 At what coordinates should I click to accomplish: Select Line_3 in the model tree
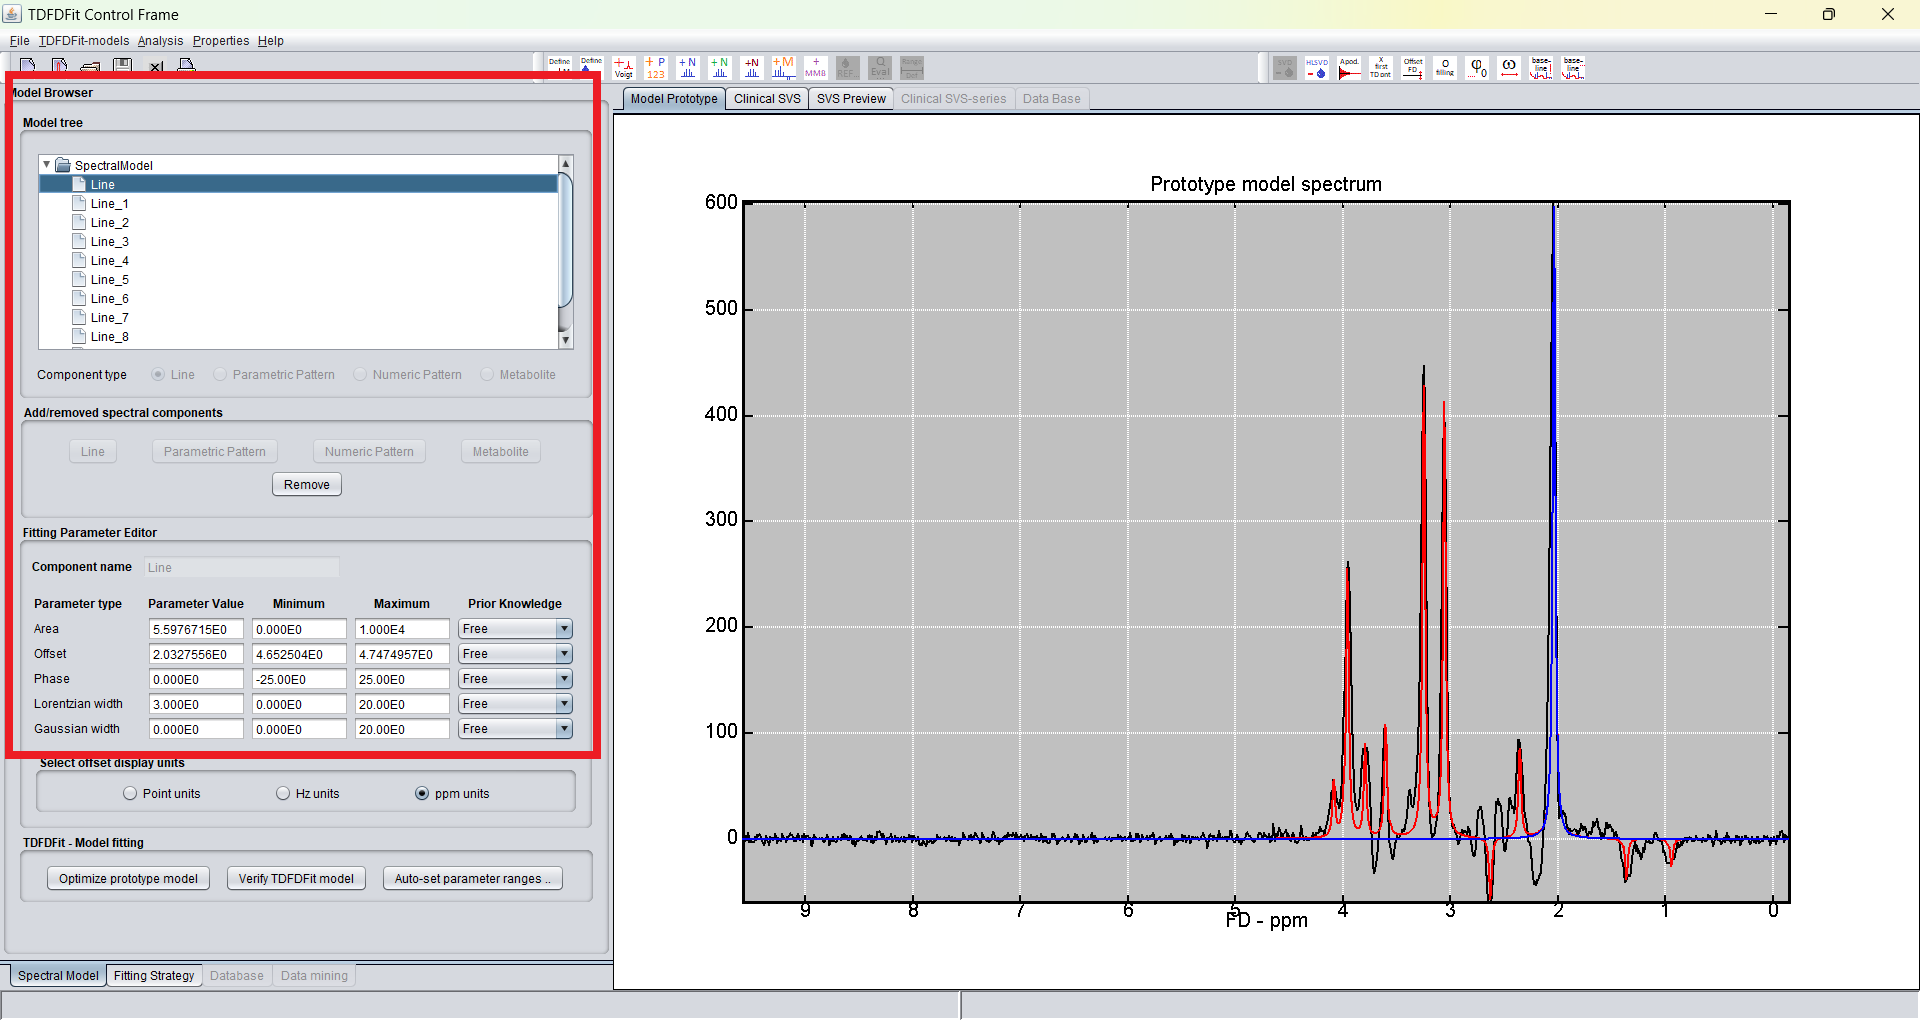point(109,242)
